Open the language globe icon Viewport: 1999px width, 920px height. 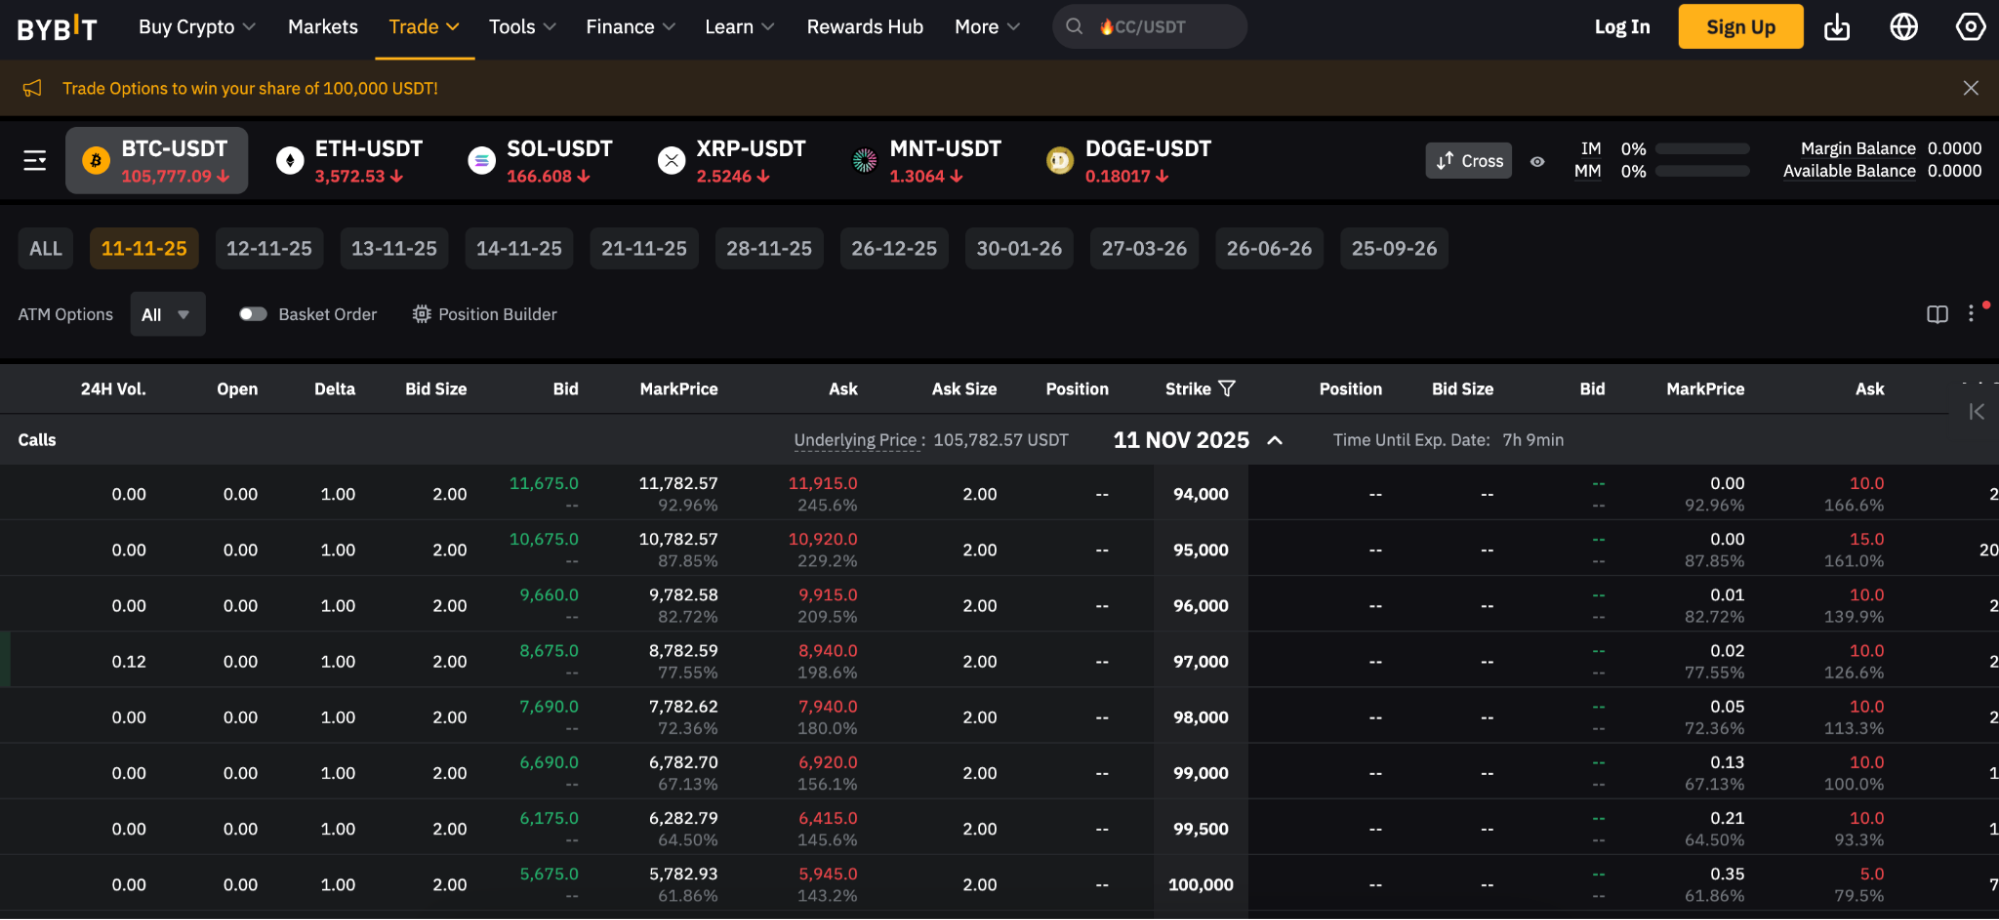click(x=1904, y=27)
